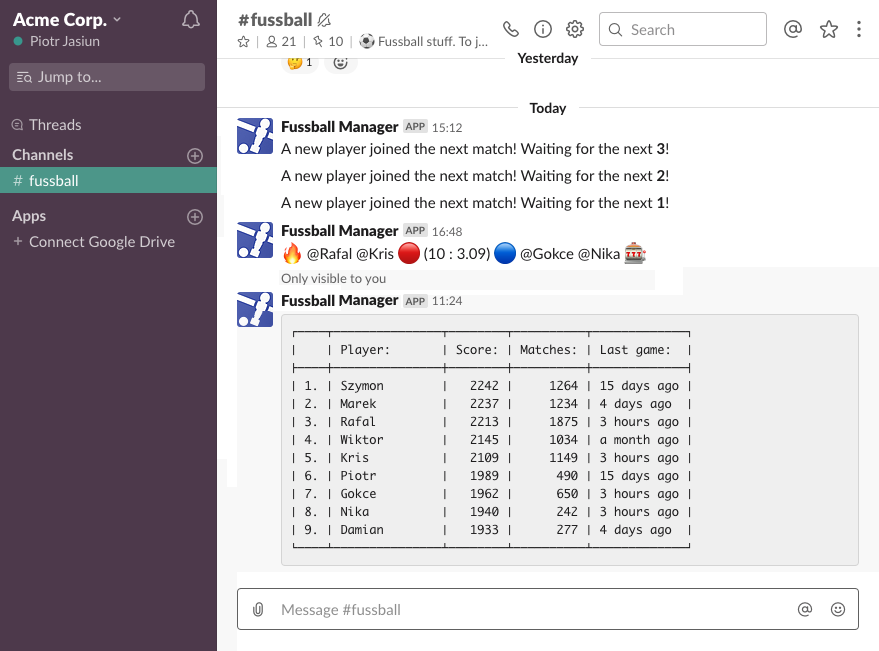This screenshot has width=879, height=651.
Task: Click in the Message #fussball input
Action: (548, 609)
